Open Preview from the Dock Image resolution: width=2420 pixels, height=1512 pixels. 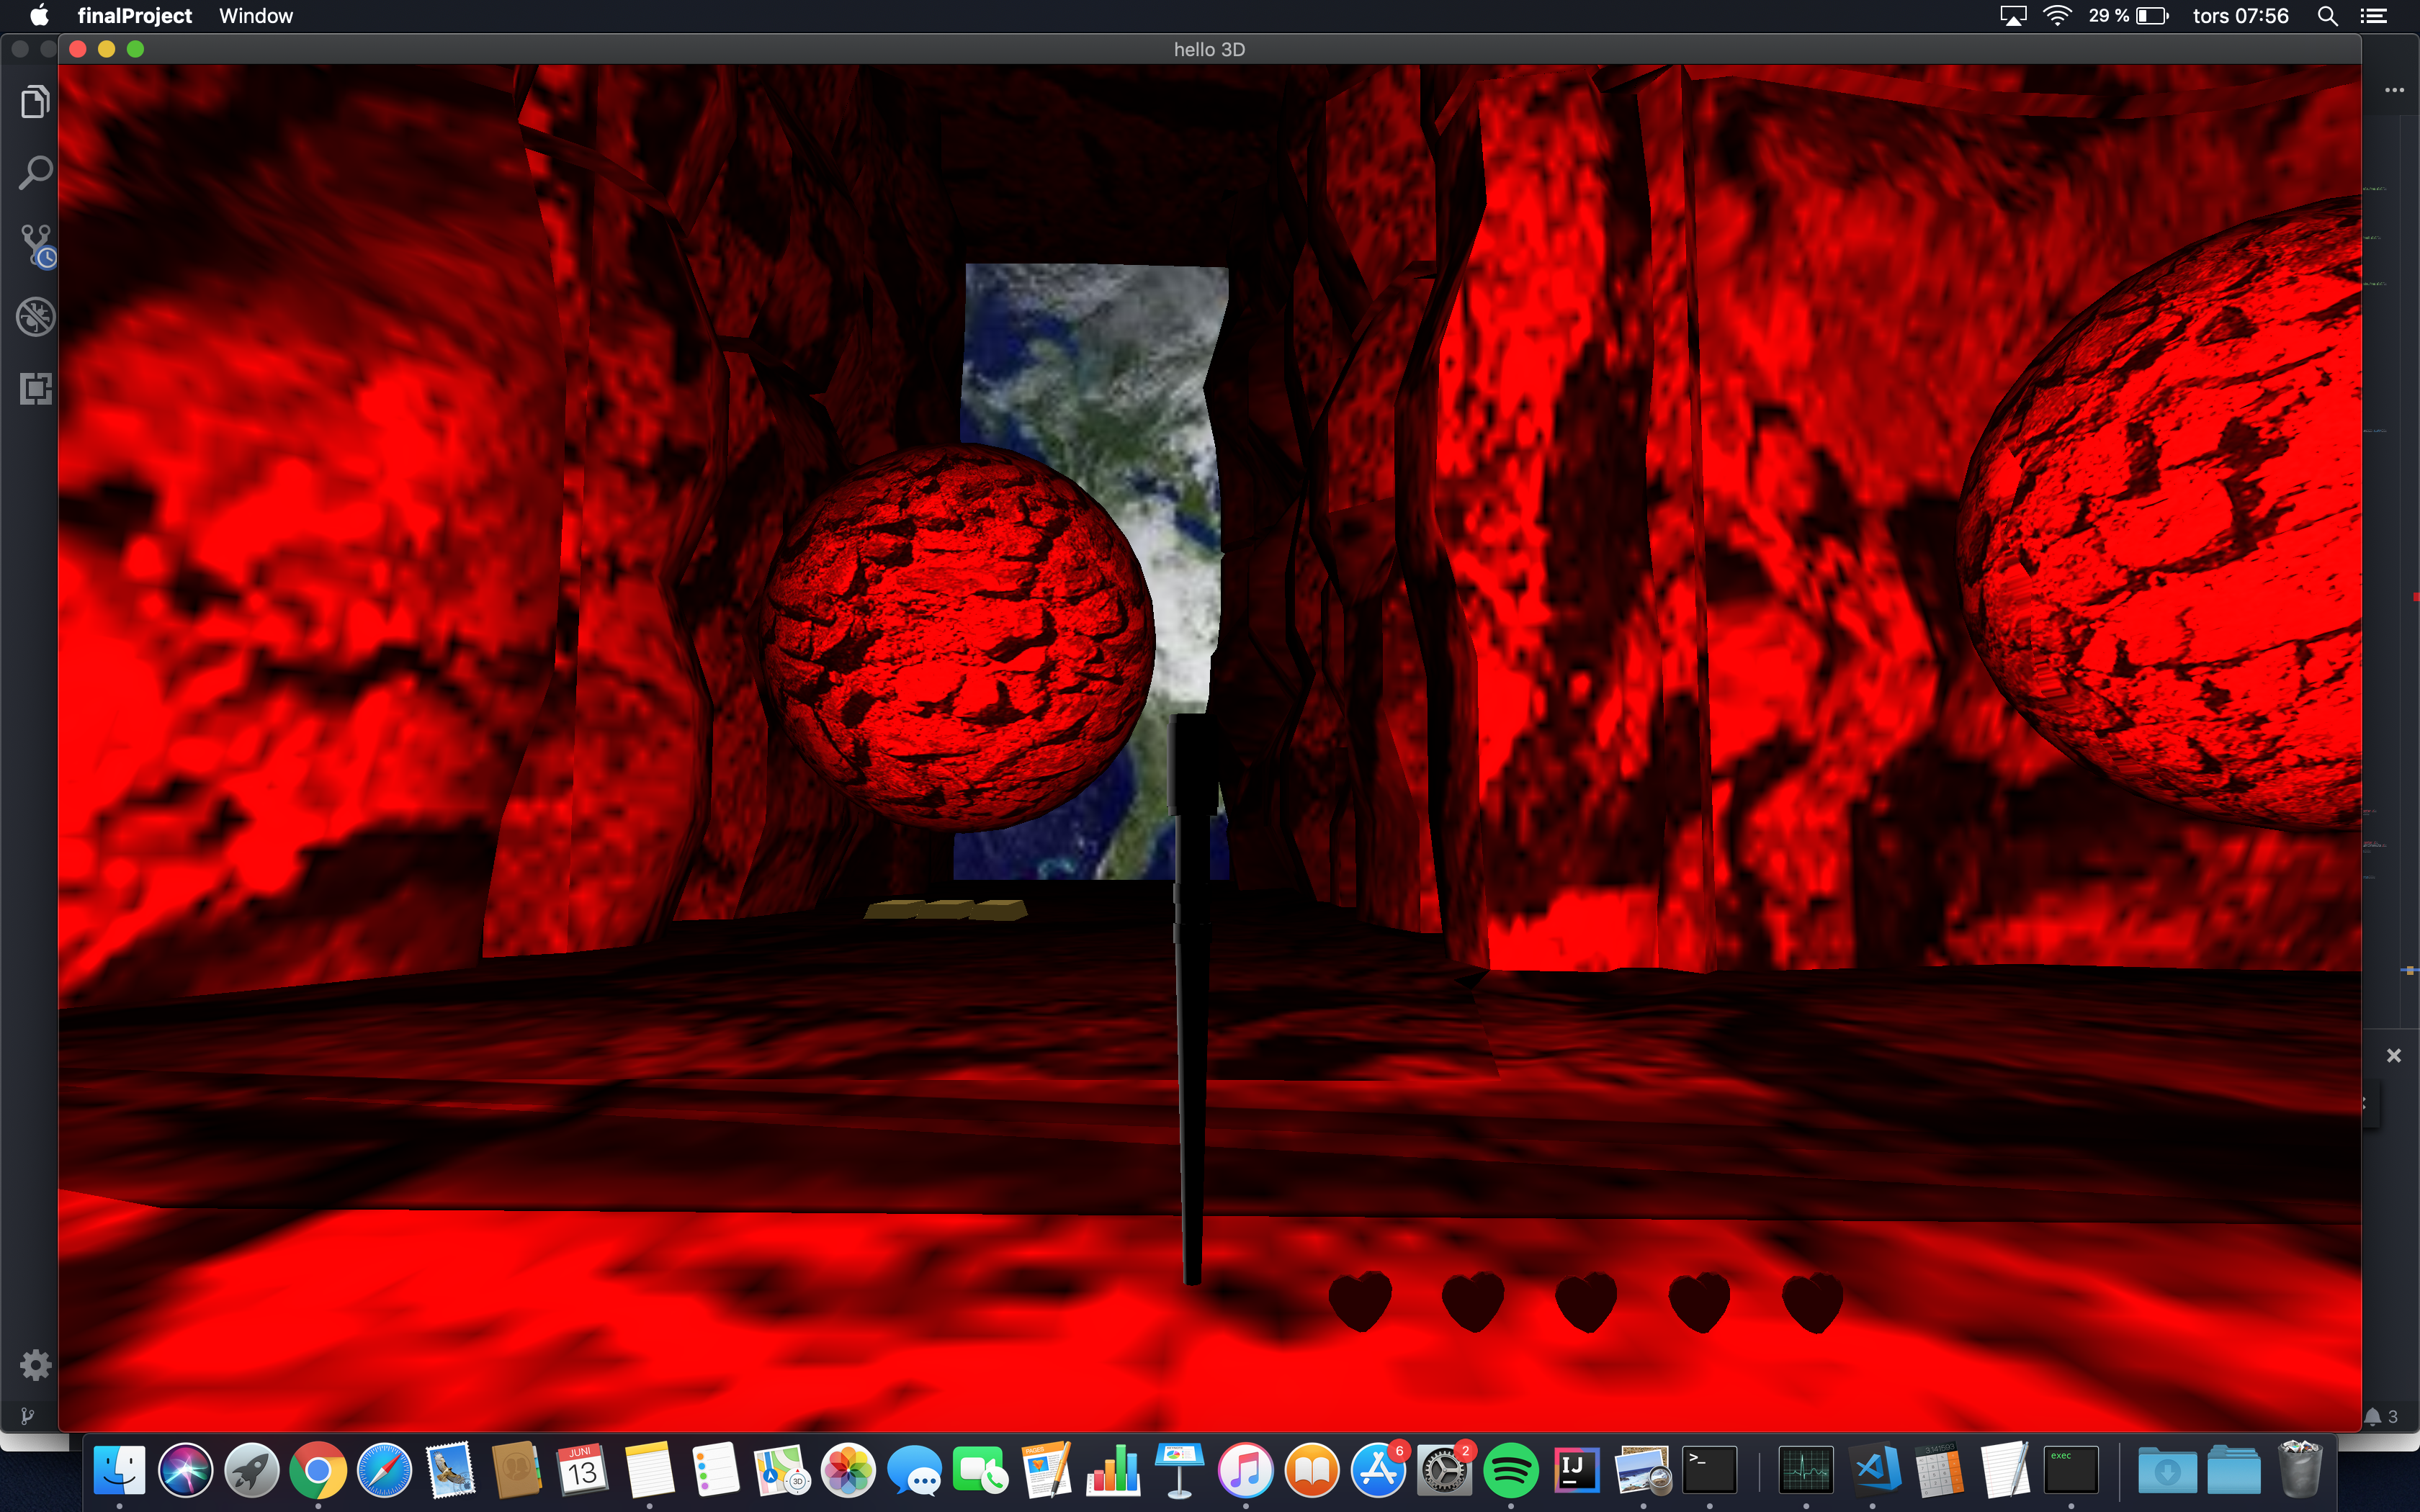1643,1470
